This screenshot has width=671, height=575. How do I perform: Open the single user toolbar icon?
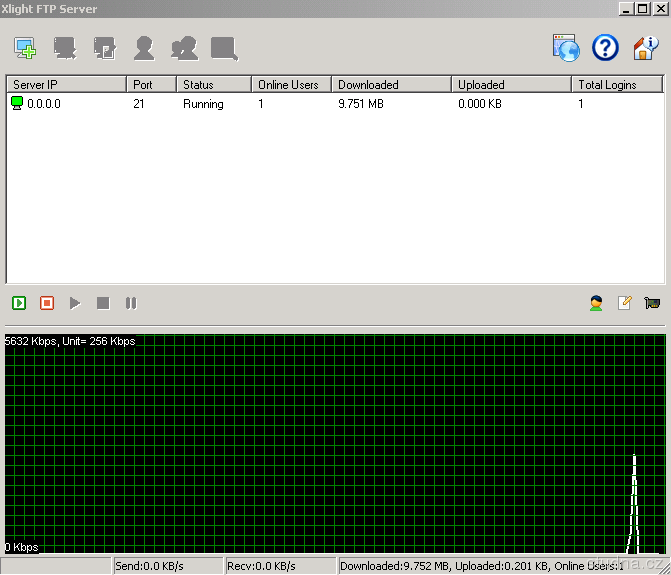point(144,47)
